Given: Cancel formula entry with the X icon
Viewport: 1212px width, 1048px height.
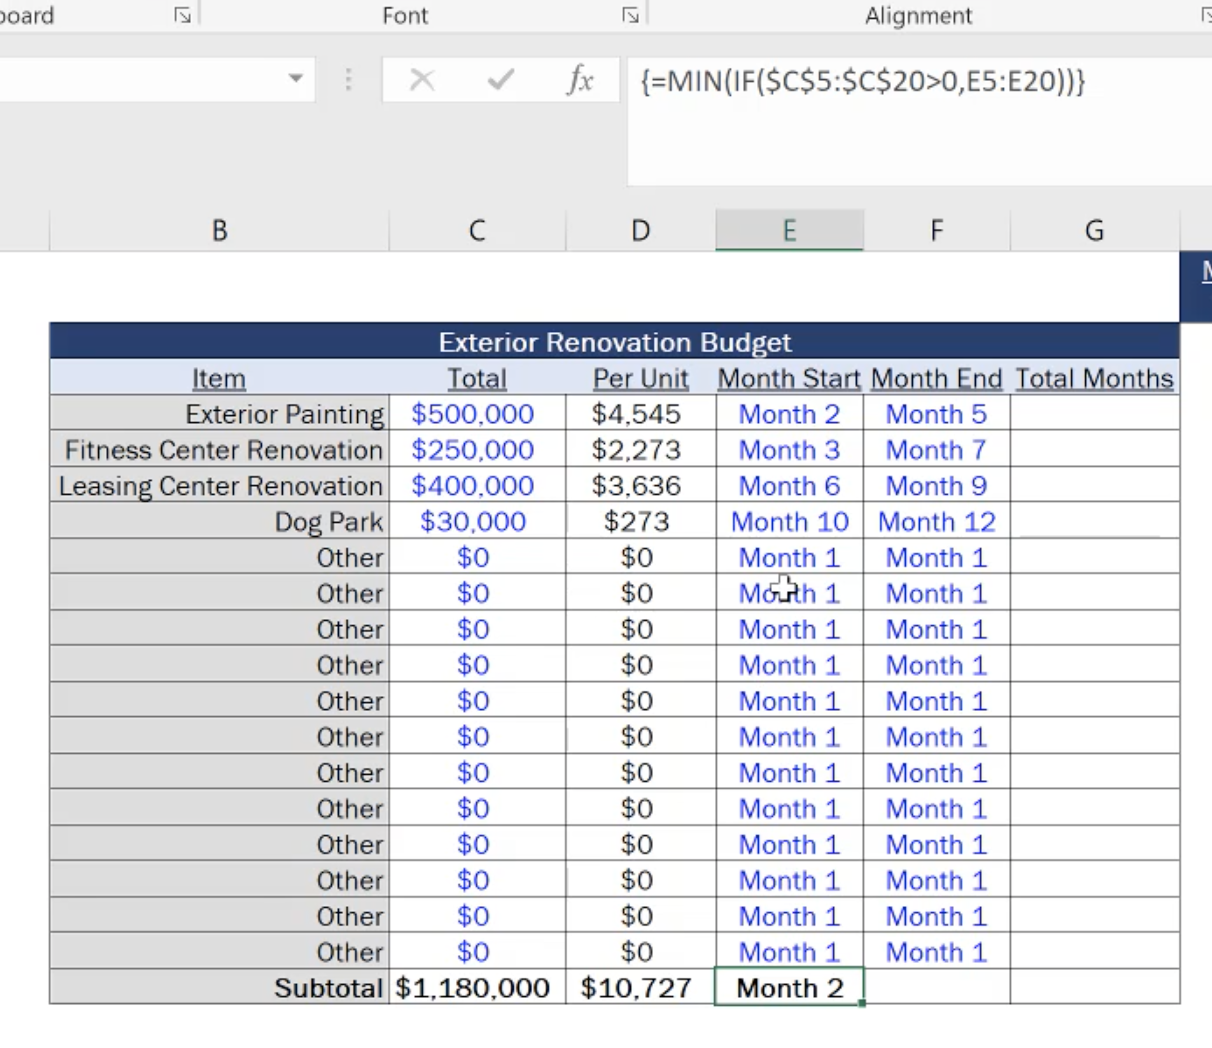Looking at the screenshot, I should coord(422,80).
